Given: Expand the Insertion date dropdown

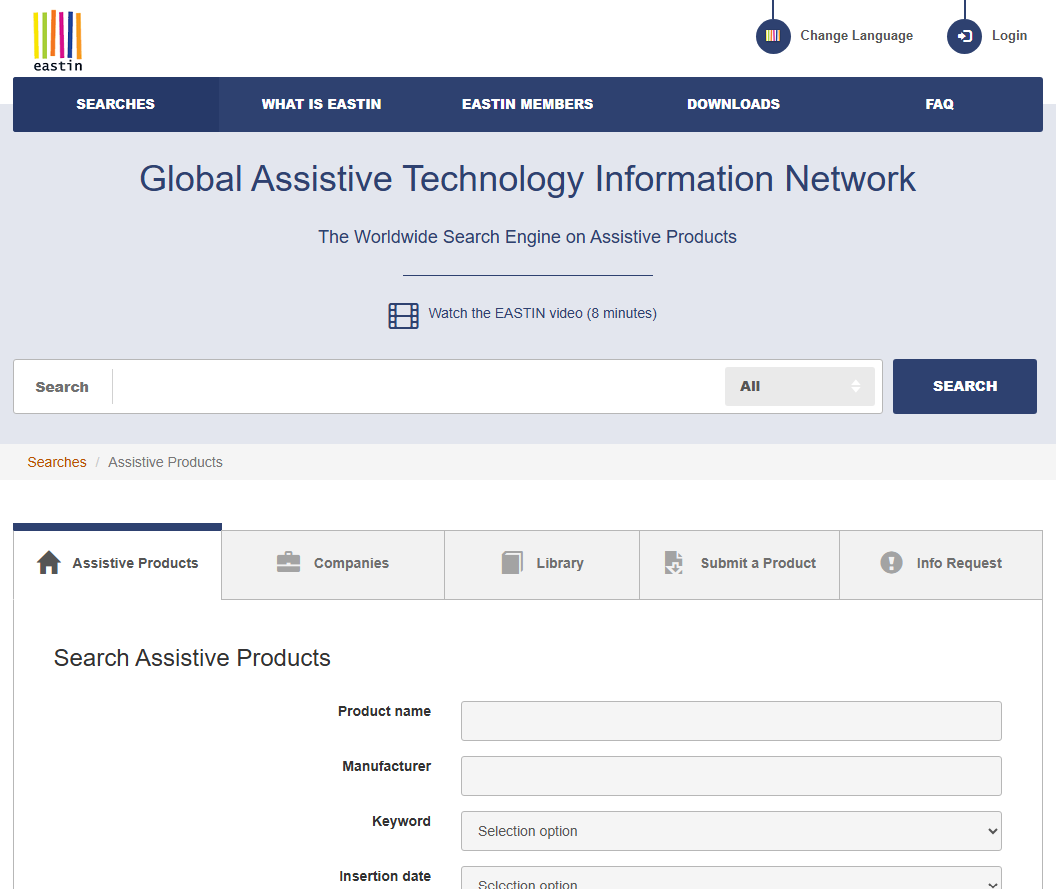Looking at the screenshot, I should click(731, 880).
